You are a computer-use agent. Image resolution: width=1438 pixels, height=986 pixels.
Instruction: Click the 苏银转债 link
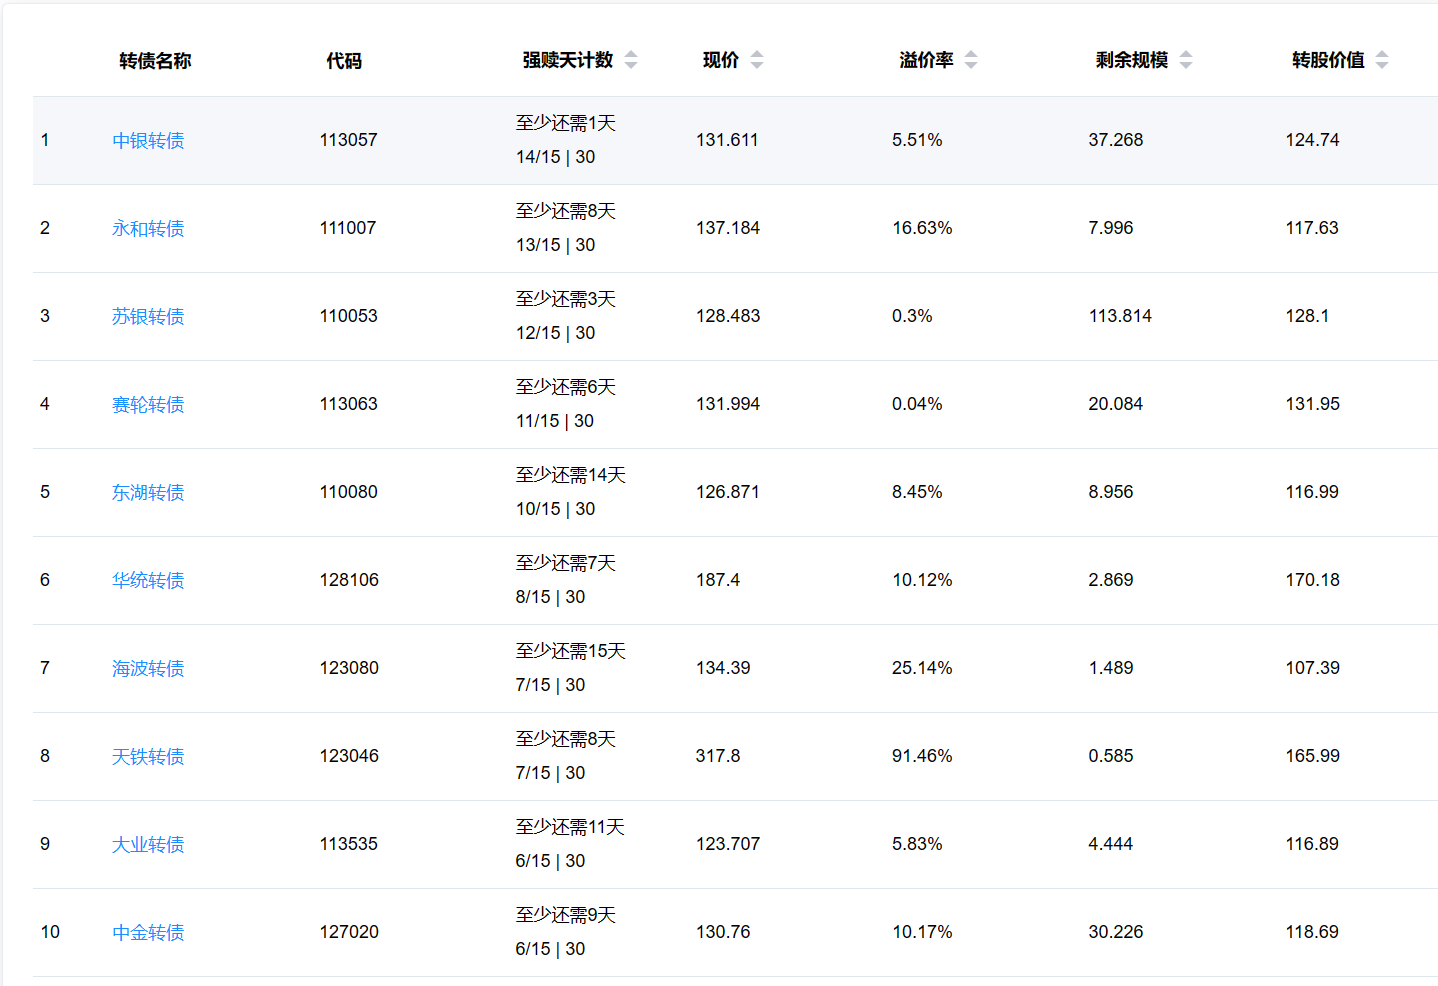click(x=148, y=317)
